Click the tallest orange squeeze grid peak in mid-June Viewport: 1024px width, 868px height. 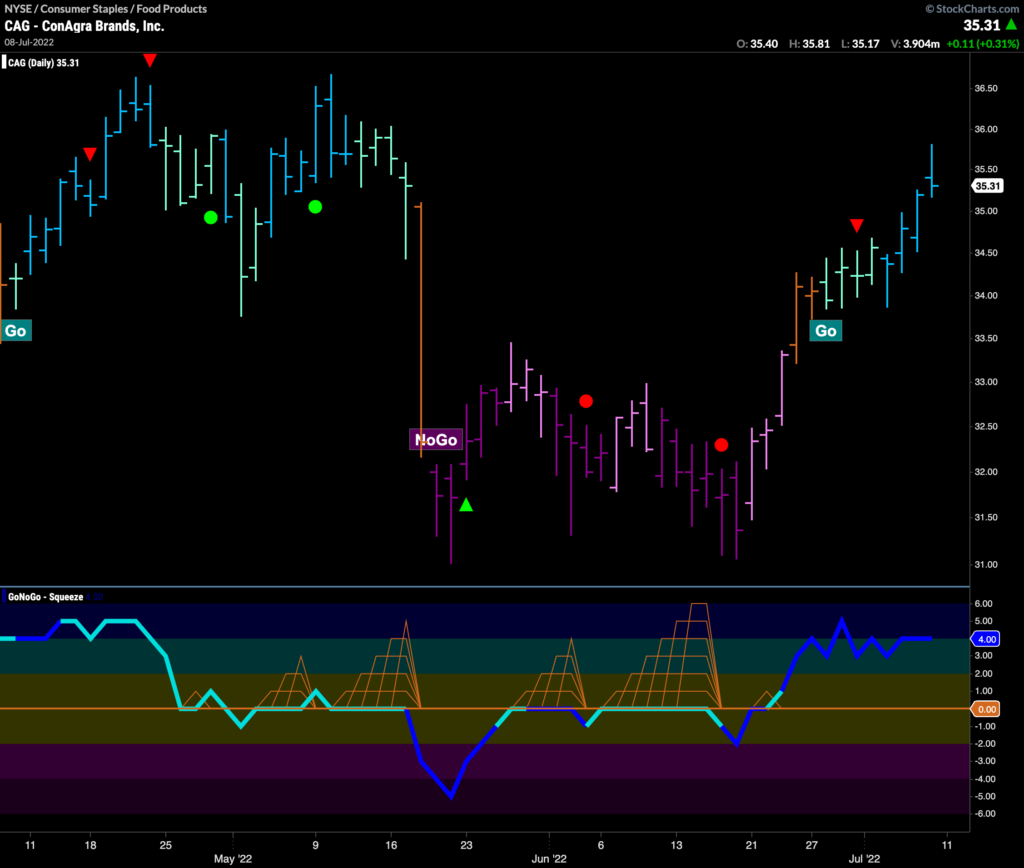point(699,605)
